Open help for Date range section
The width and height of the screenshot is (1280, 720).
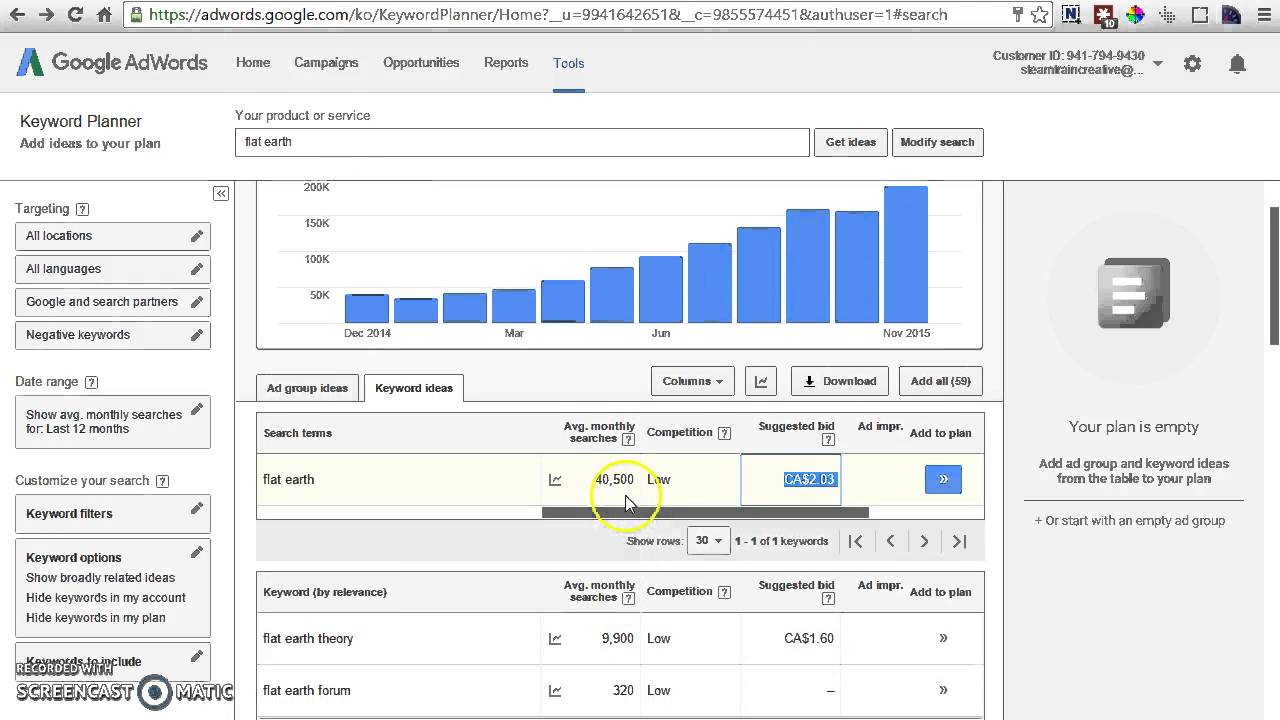point(91,382)
